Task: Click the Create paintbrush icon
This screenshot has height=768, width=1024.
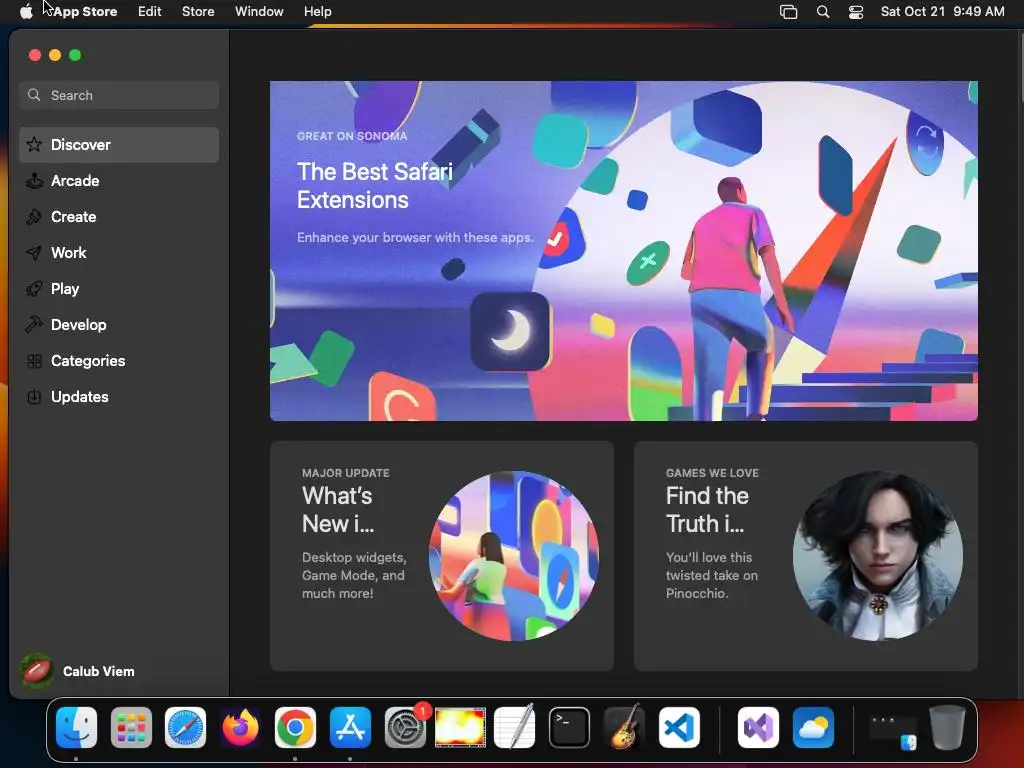Action: (x=34, y=217)
